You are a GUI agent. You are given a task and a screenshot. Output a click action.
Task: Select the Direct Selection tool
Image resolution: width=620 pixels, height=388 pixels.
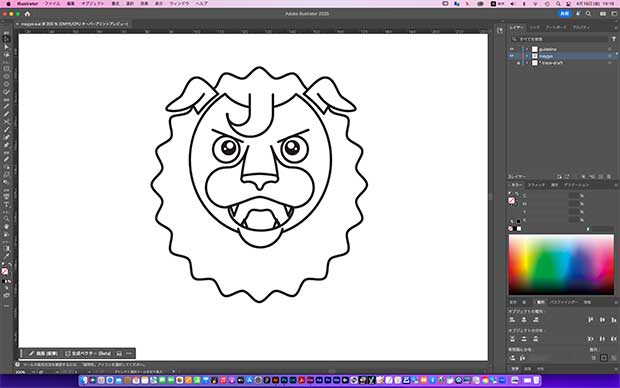6,47
